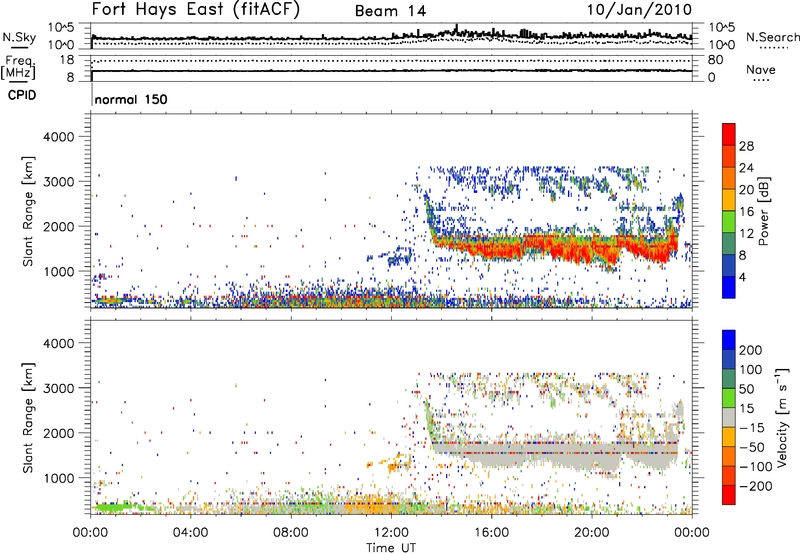Click the bright blue bottom segment of the Power colorbar

[729, 287]
